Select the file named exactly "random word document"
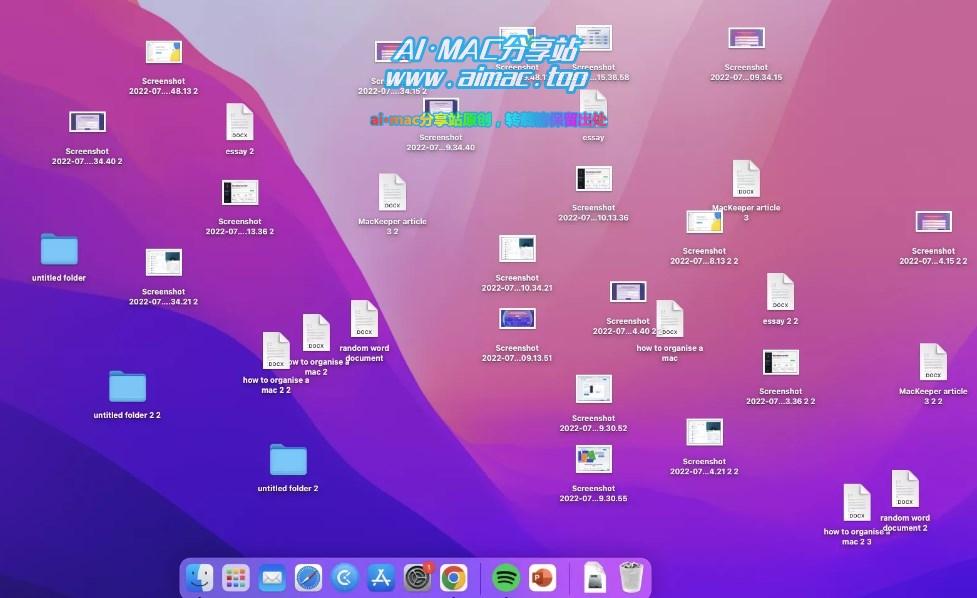Viewport: 977px width, 598px height. point(365,319)
